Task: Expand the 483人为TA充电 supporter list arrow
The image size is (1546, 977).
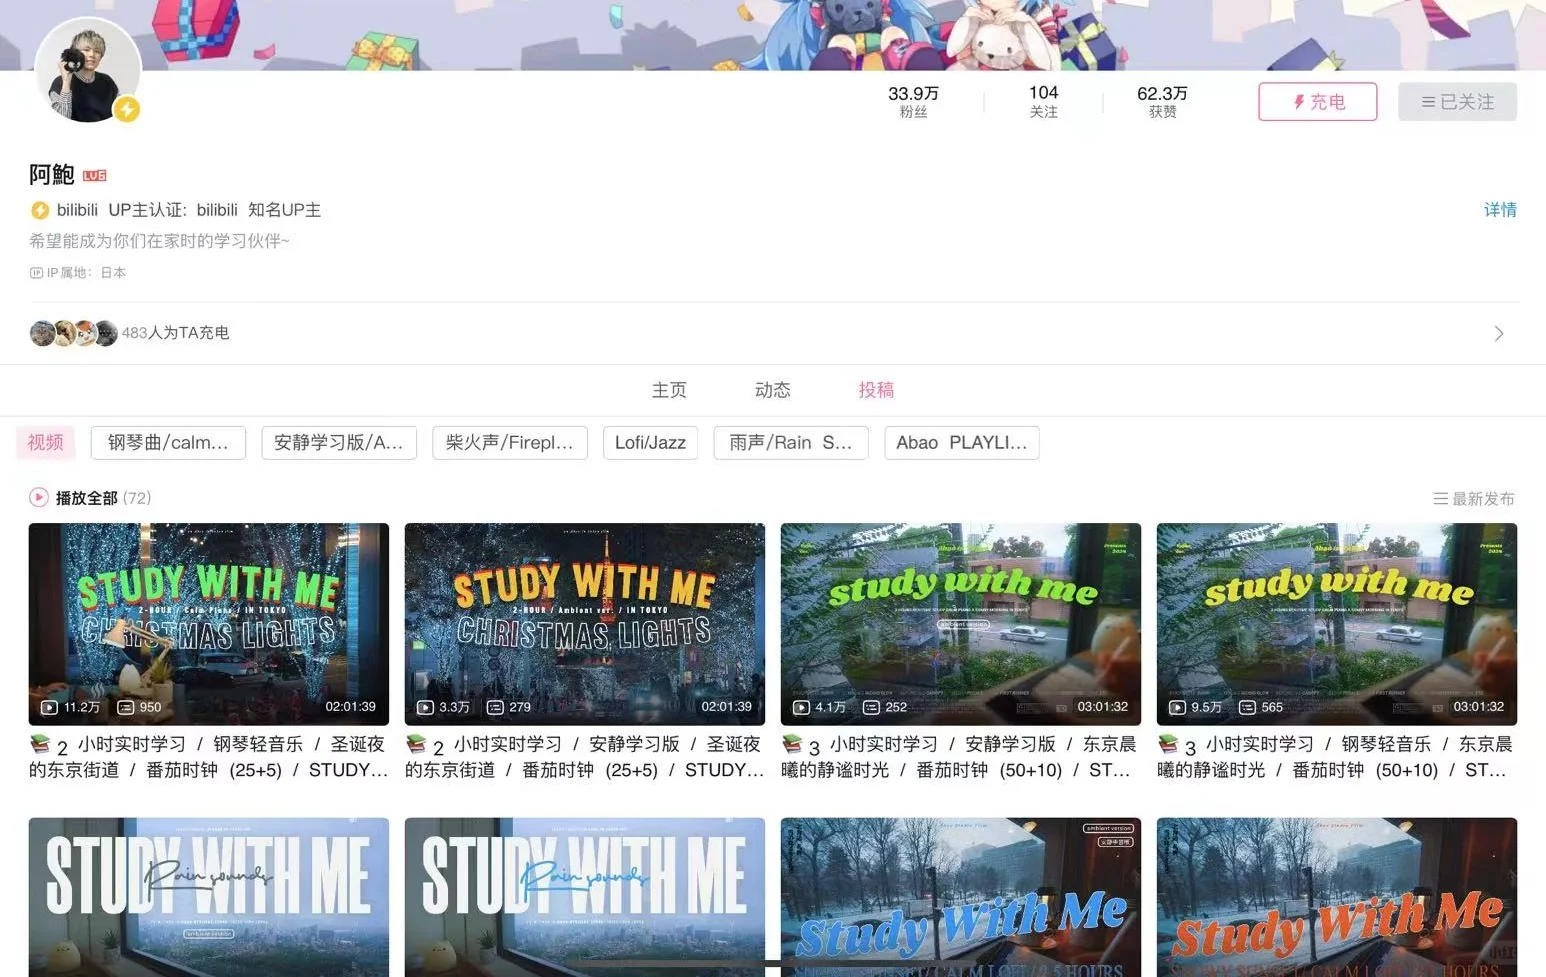Action: point(1498,333)
